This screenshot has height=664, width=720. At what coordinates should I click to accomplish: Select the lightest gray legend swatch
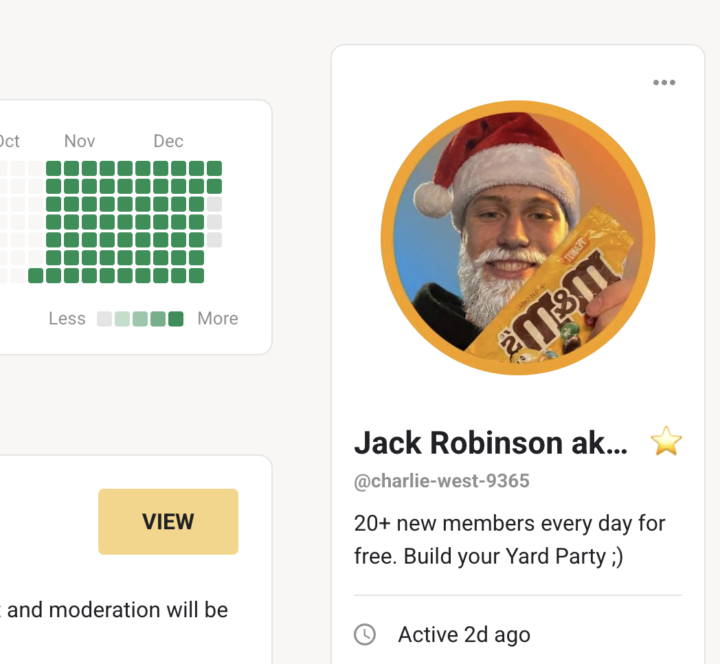coord(104,319)
